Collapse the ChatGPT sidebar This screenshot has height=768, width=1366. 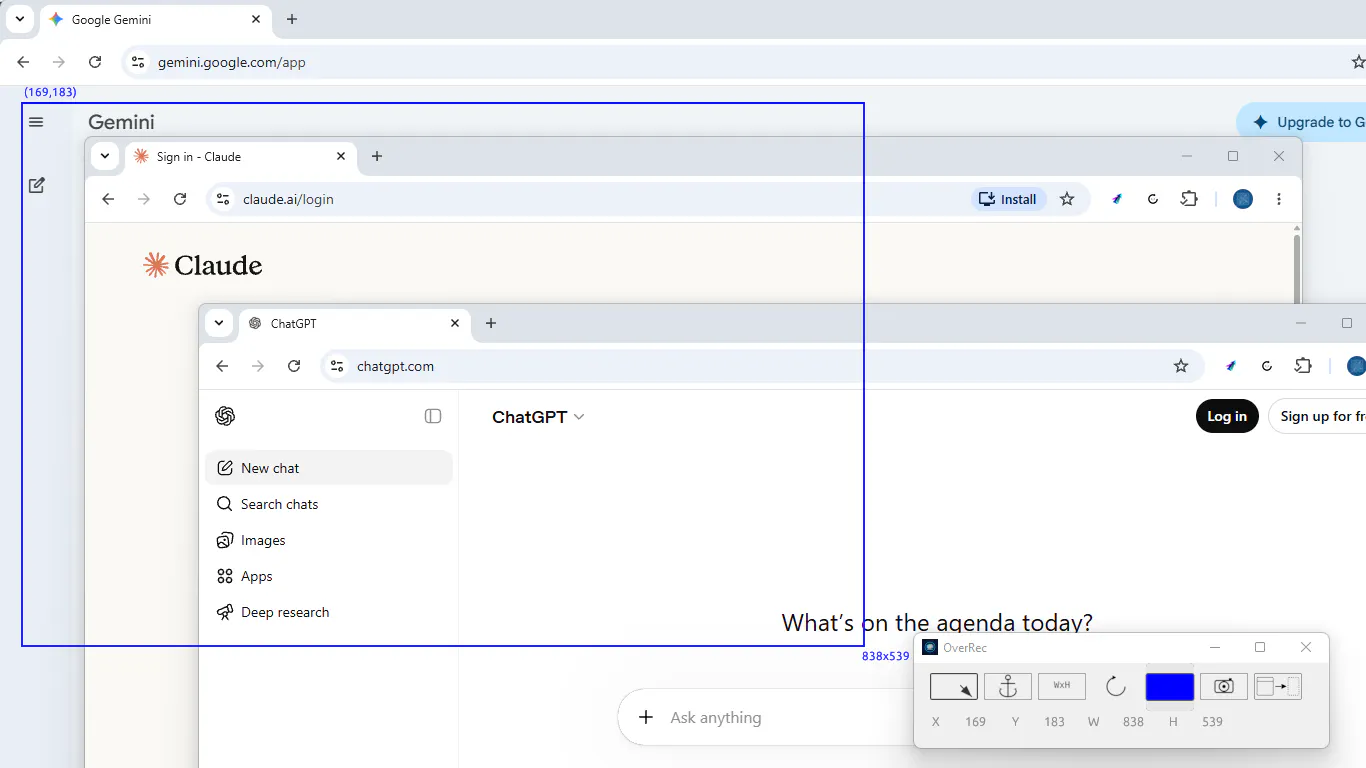433,416
